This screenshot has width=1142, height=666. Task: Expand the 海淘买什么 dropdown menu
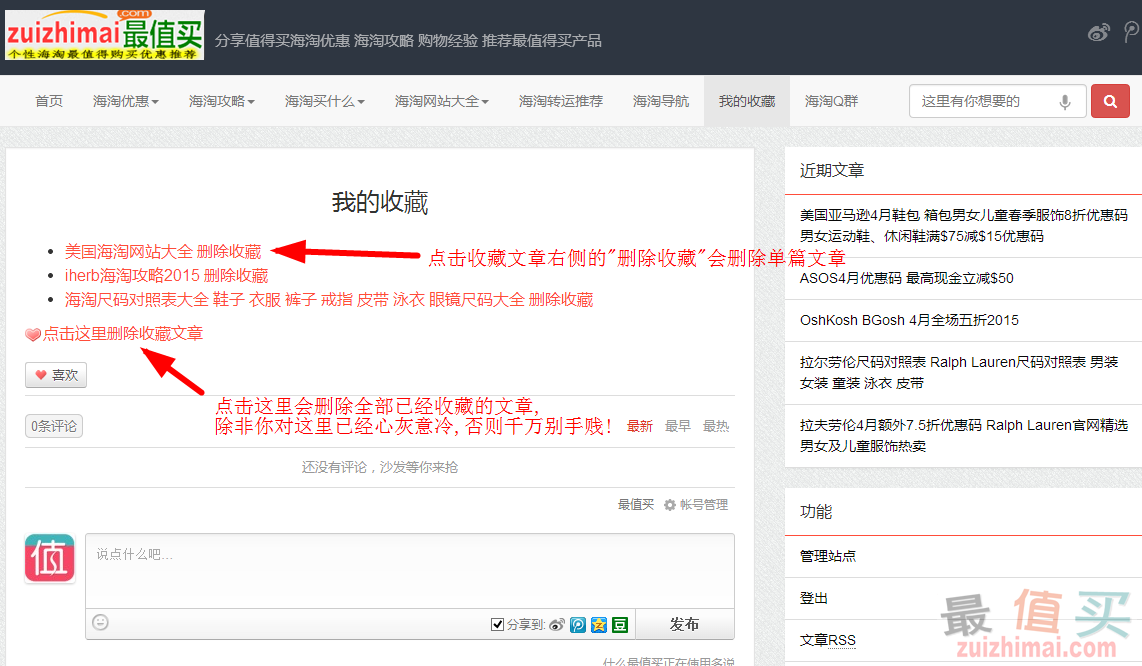coord(325,101)
